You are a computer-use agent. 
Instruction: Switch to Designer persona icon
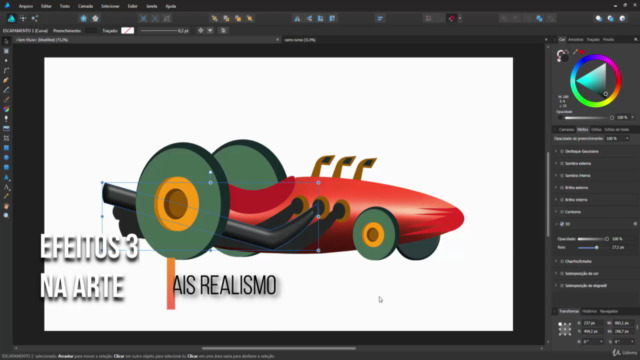point(11,18)
